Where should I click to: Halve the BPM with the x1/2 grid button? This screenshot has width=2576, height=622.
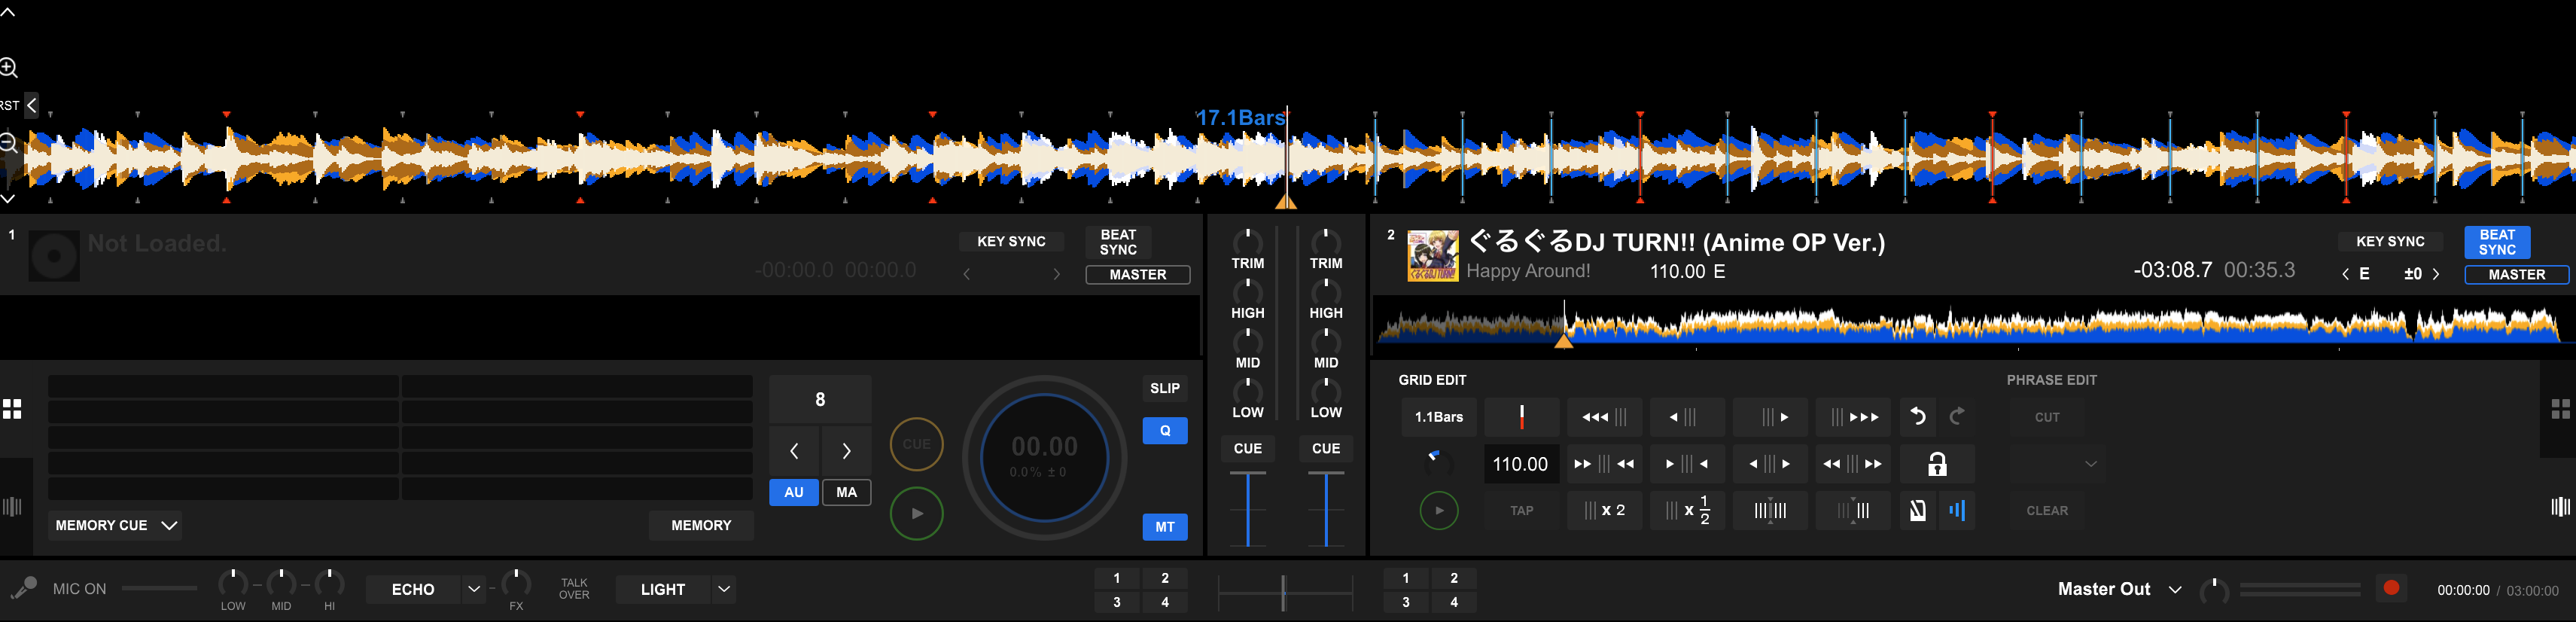click(1687, 511)
